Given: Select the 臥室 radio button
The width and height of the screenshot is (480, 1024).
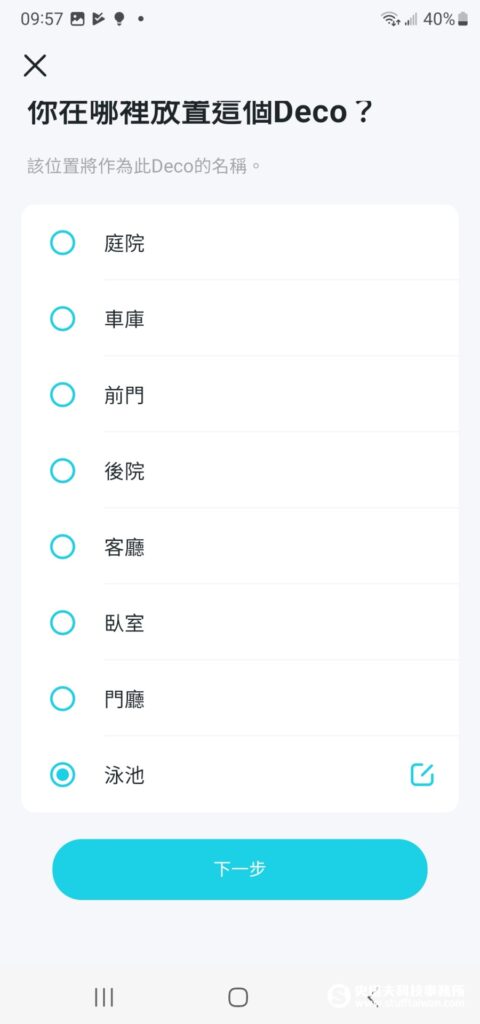Looking at the screenshot, I should pos(63,622).
